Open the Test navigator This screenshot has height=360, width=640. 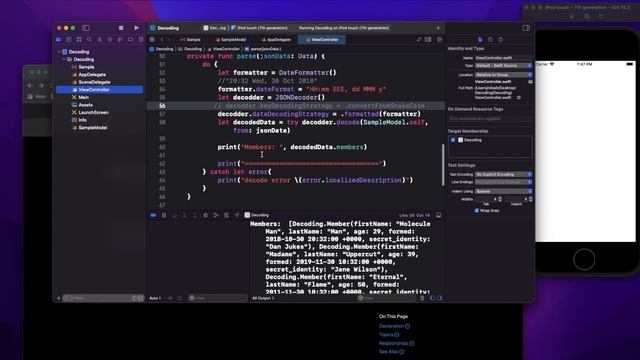[110, 40]
